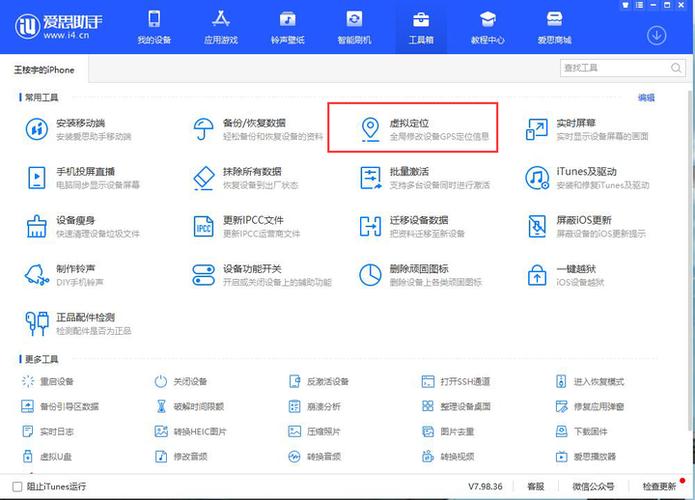Click into the 查找工具 search field

click(615, 68)
